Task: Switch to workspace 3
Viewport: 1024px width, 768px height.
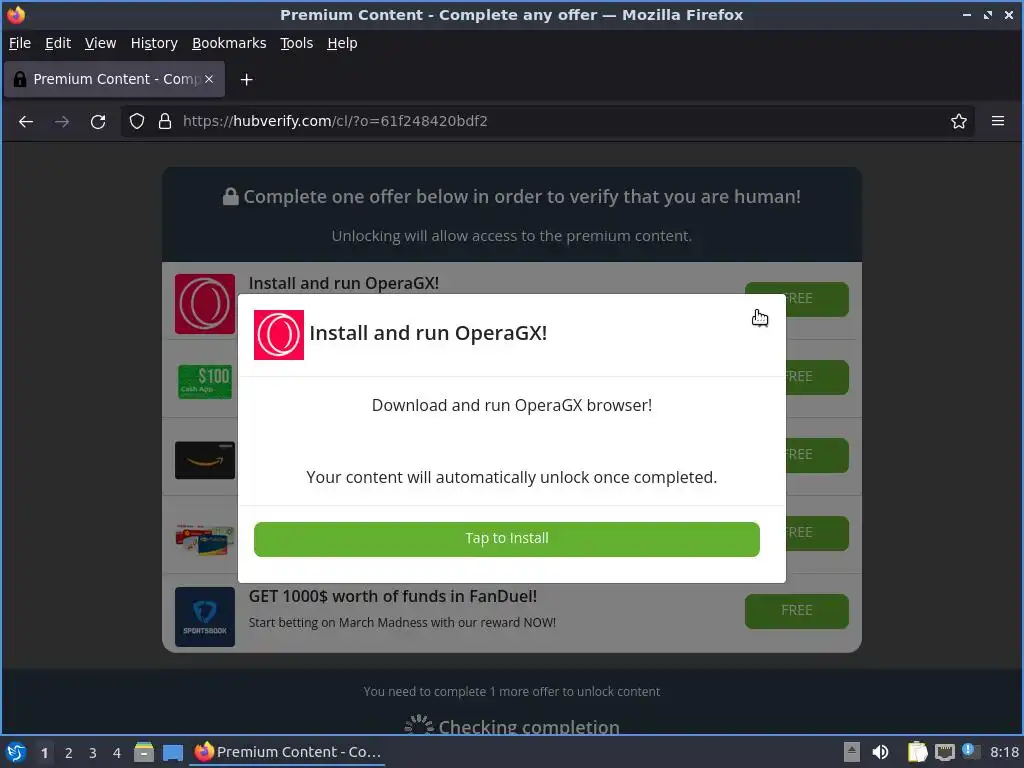Action: click(93, 753)
